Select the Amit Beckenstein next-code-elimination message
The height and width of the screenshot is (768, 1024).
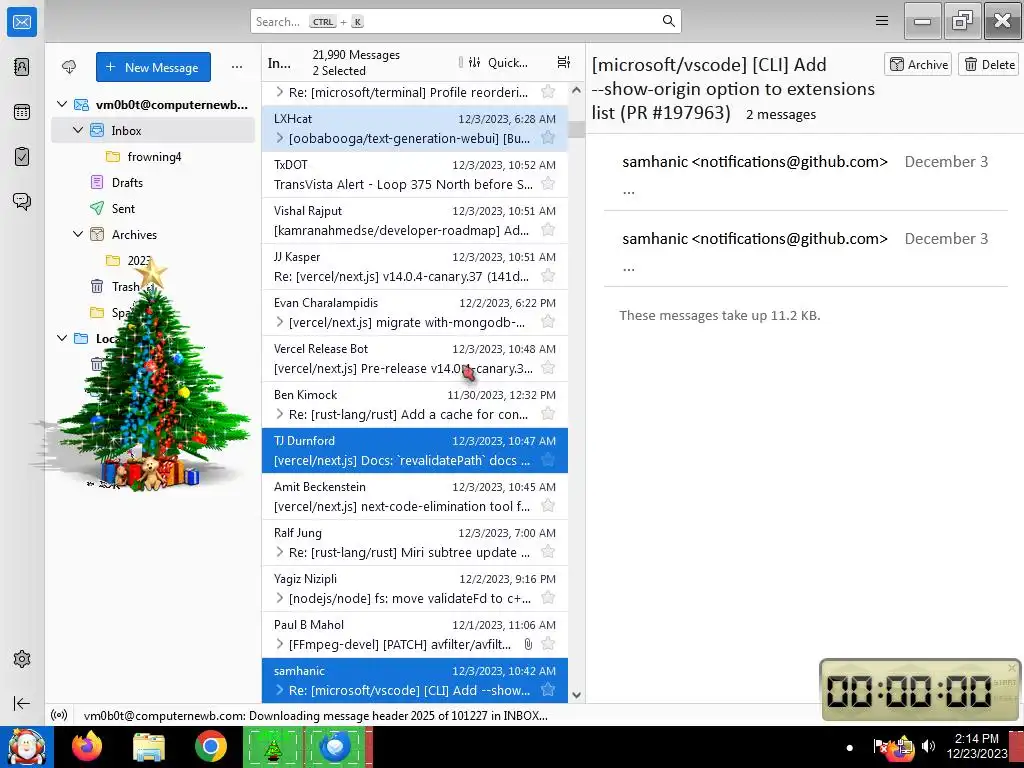tap(415, 497)
